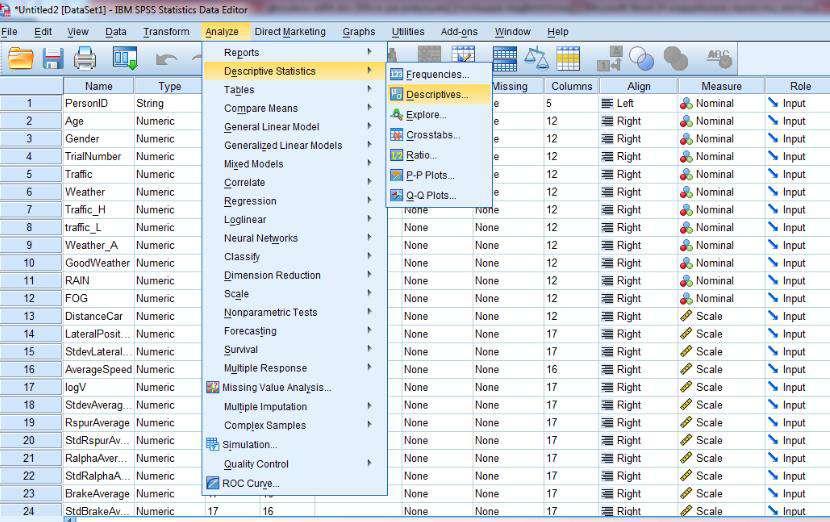This screenshot has height=522, width=830.
Task: Expand the Regression submenu
Action: coord(294,201)
